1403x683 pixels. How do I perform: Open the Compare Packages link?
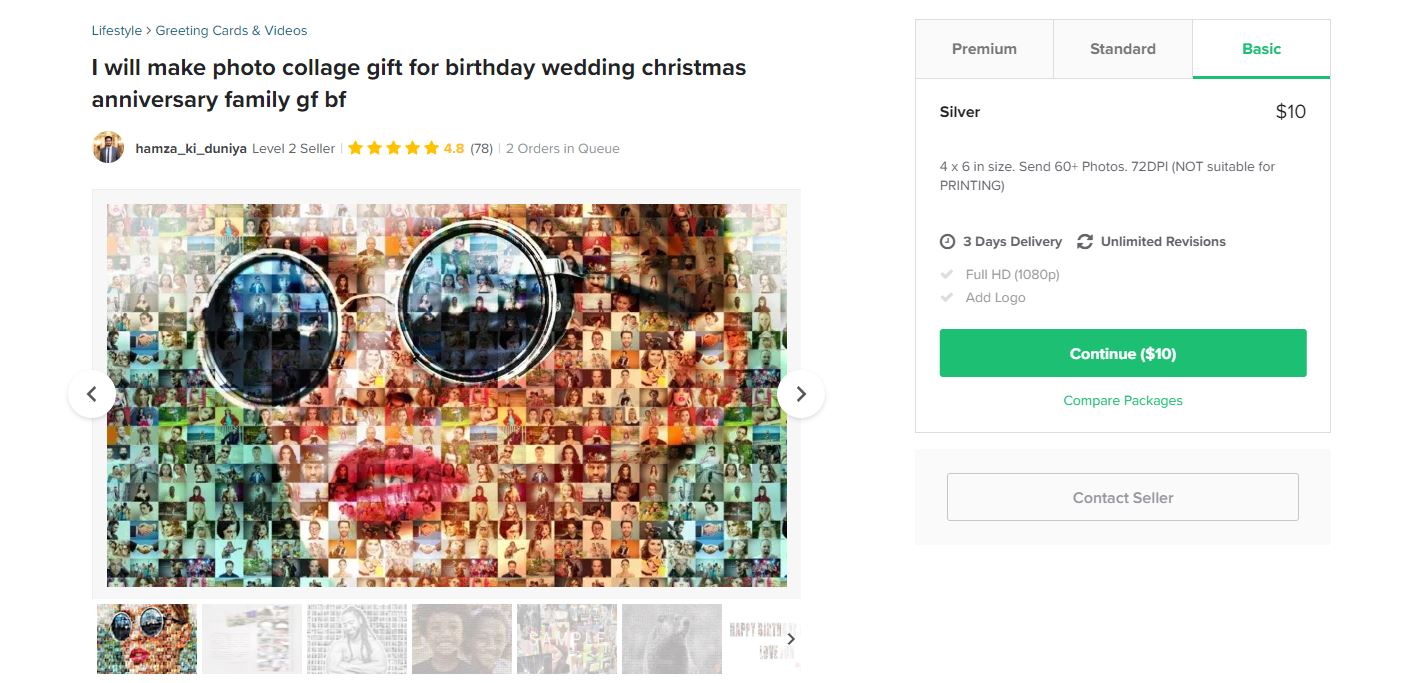[1122, 400]
